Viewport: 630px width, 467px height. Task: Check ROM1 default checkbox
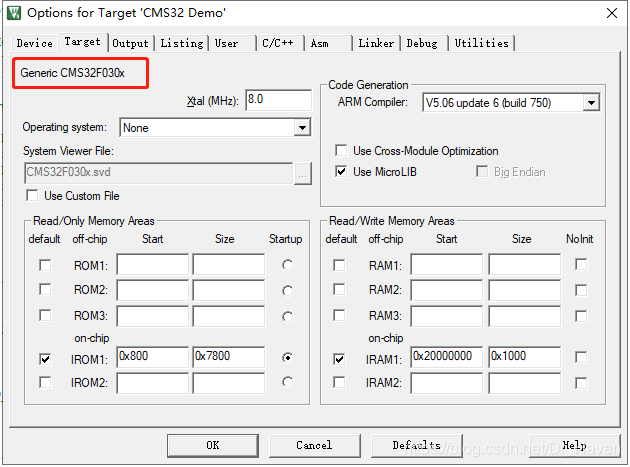tap(45, 265)
